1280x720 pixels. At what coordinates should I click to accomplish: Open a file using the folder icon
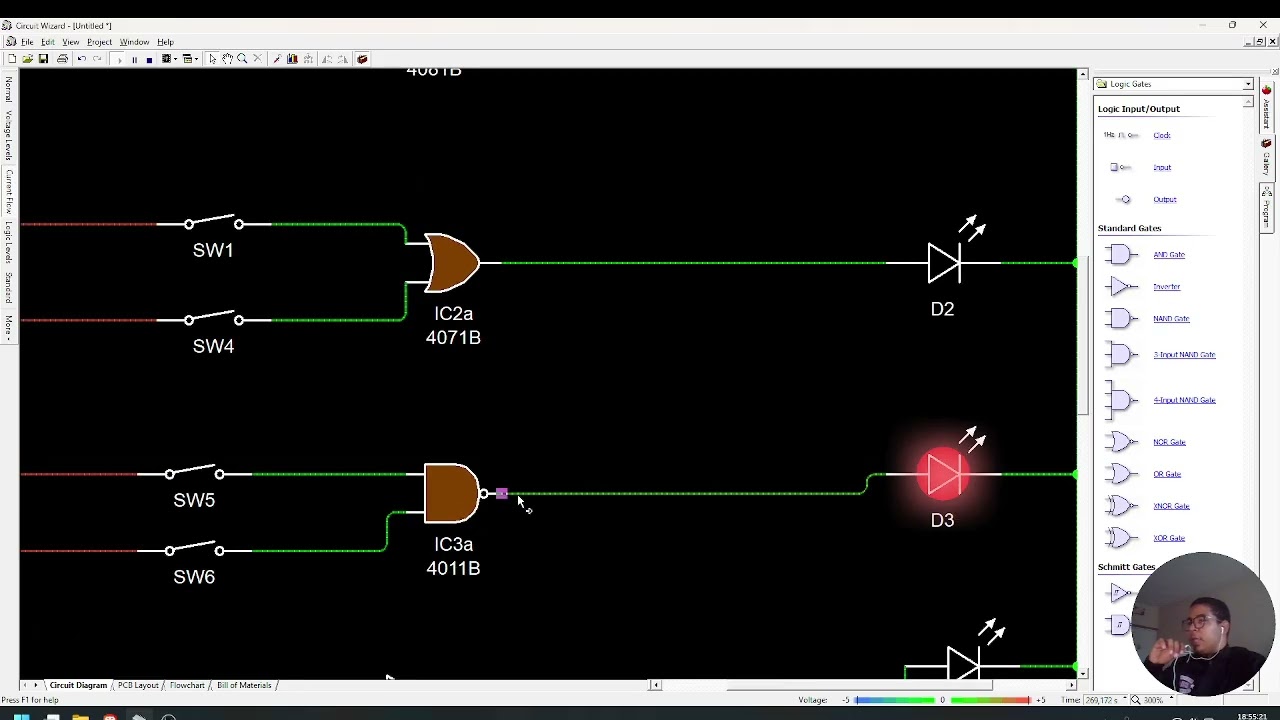pos(27,59)
